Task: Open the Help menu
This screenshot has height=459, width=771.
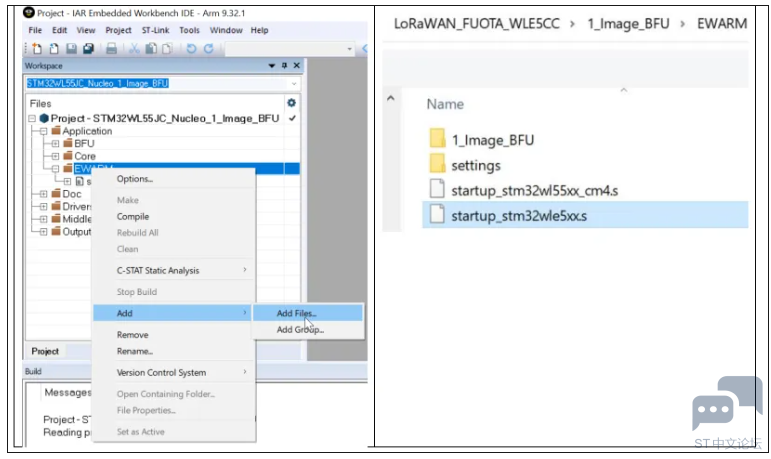Action: [260, 30]
